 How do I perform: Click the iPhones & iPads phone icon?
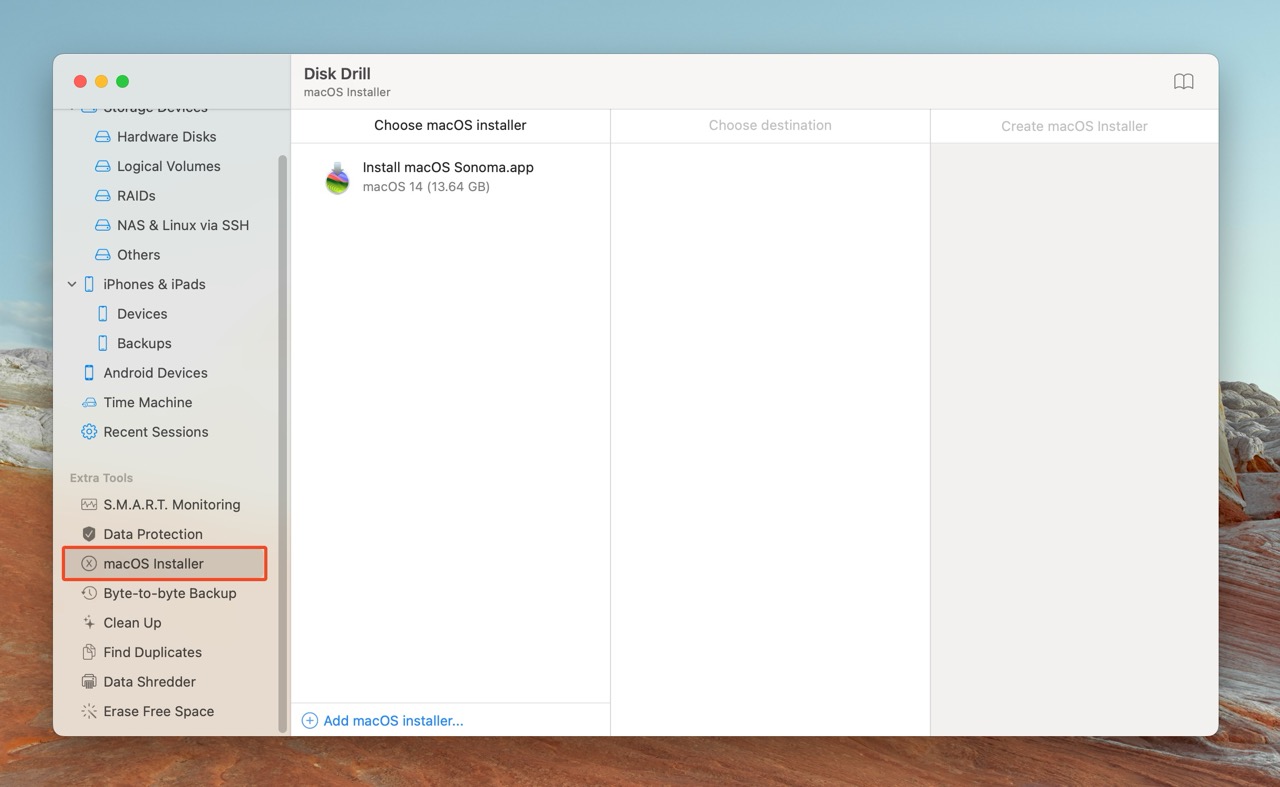89,284
